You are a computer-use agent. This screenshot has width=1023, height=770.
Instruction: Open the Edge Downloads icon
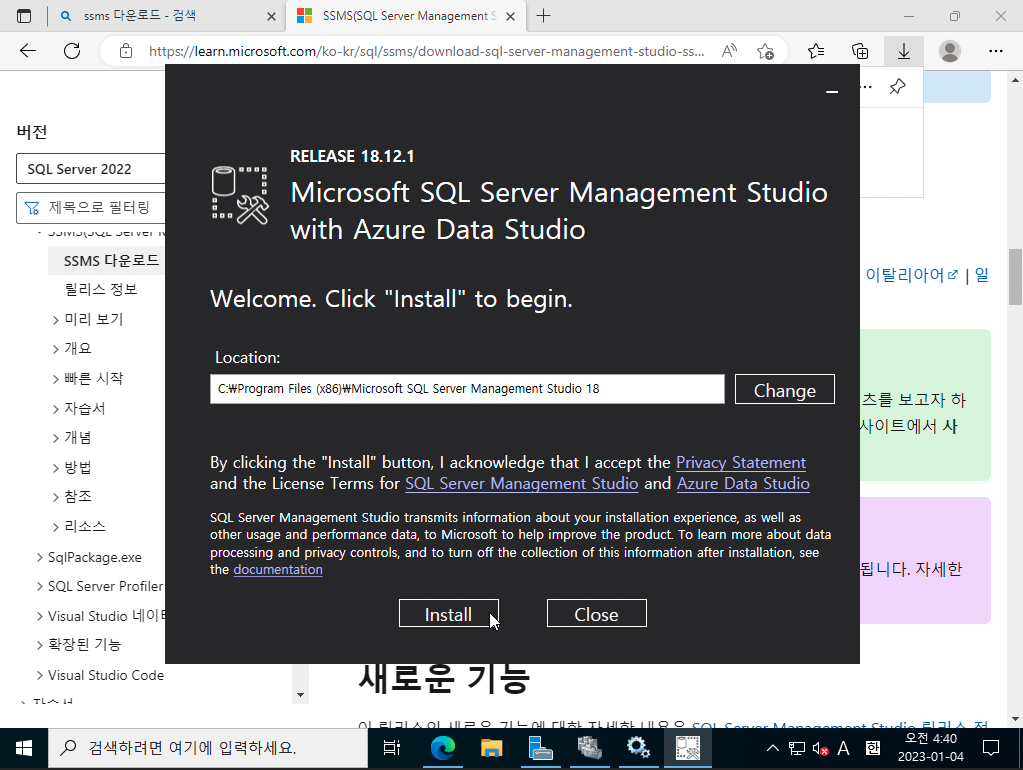coord(904,51)
